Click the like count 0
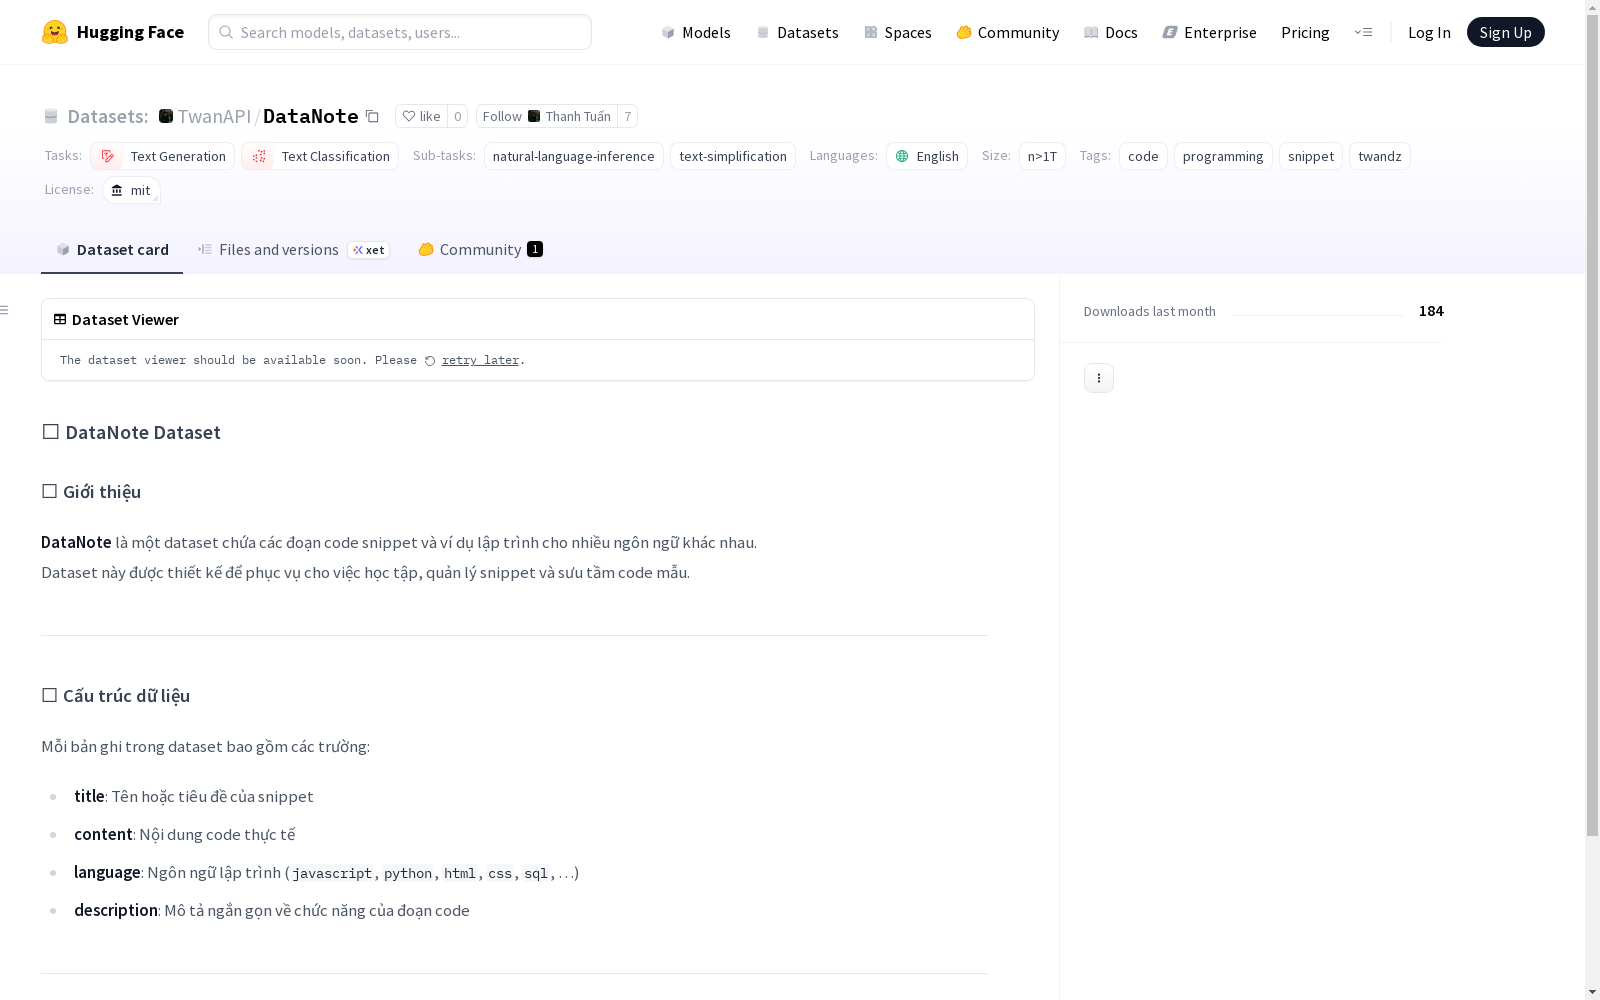The height and width of the screenshot is (1000, 1600). click(458, 117)
